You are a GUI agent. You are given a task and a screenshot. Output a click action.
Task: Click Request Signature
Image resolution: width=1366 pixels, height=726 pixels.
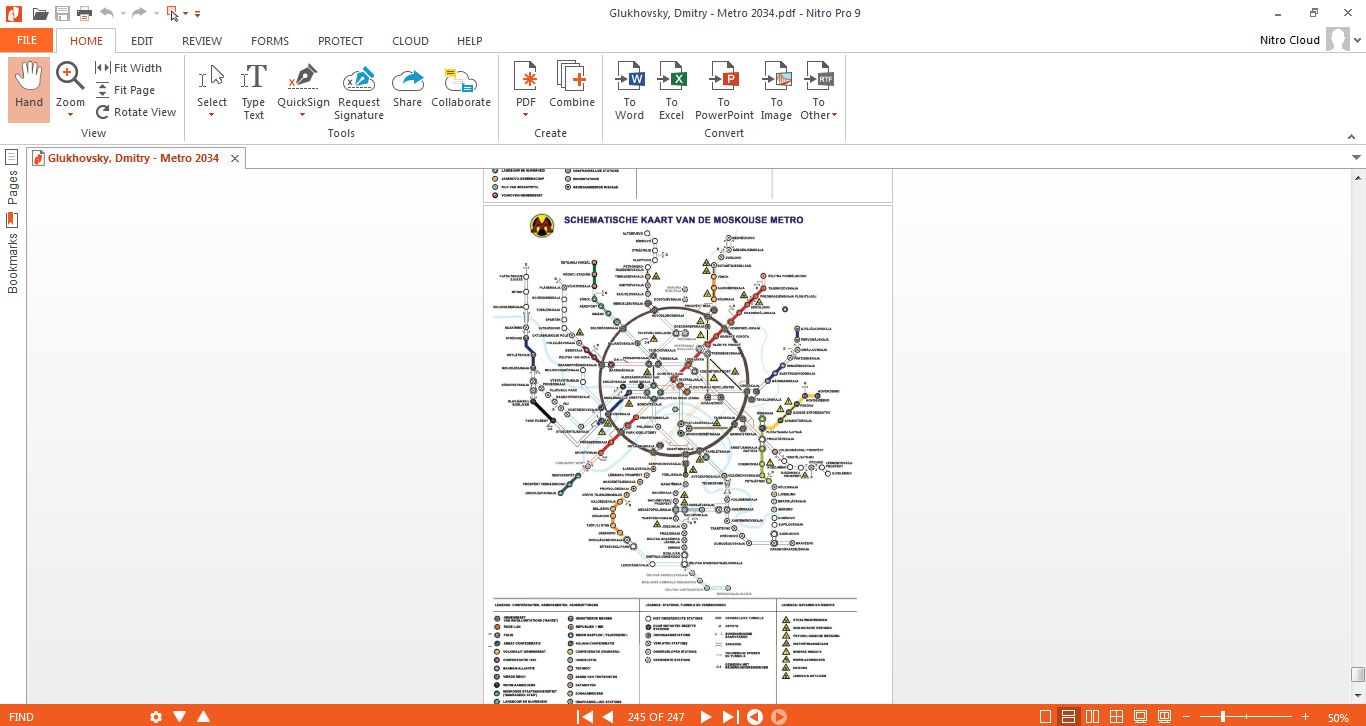(359, 91)
